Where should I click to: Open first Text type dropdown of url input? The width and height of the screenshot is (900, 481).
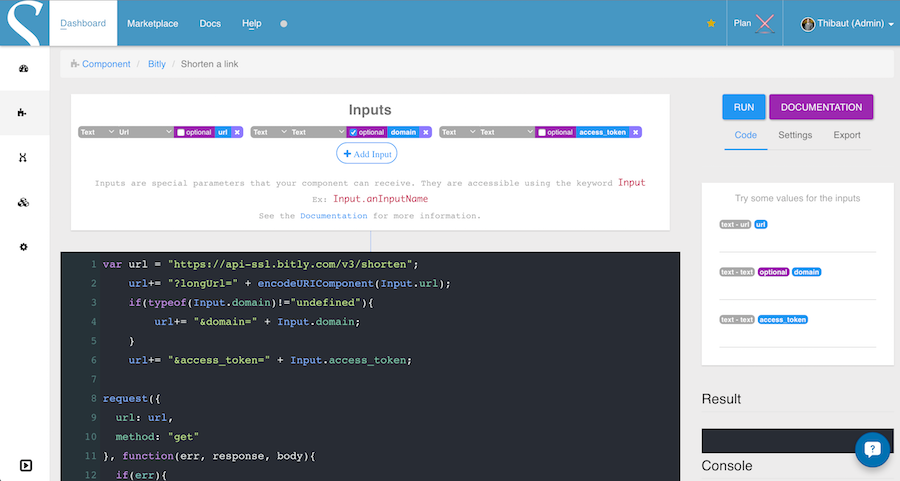[x=97, y=132]
